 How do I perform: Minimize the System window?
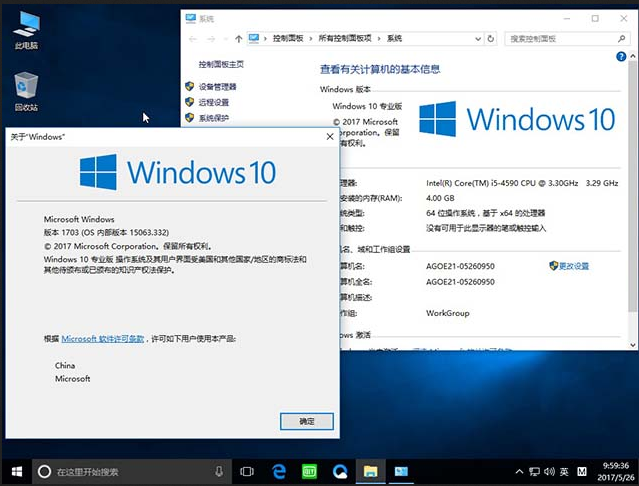(x=566, y=19)
